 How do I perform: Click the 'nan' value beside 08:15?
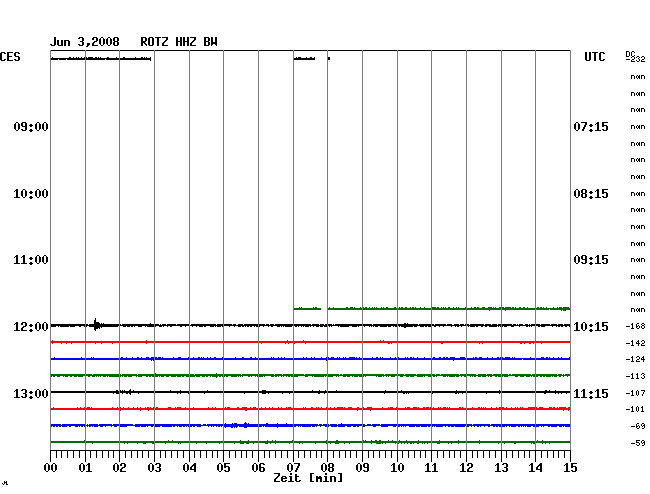click(x=638, y=194)
